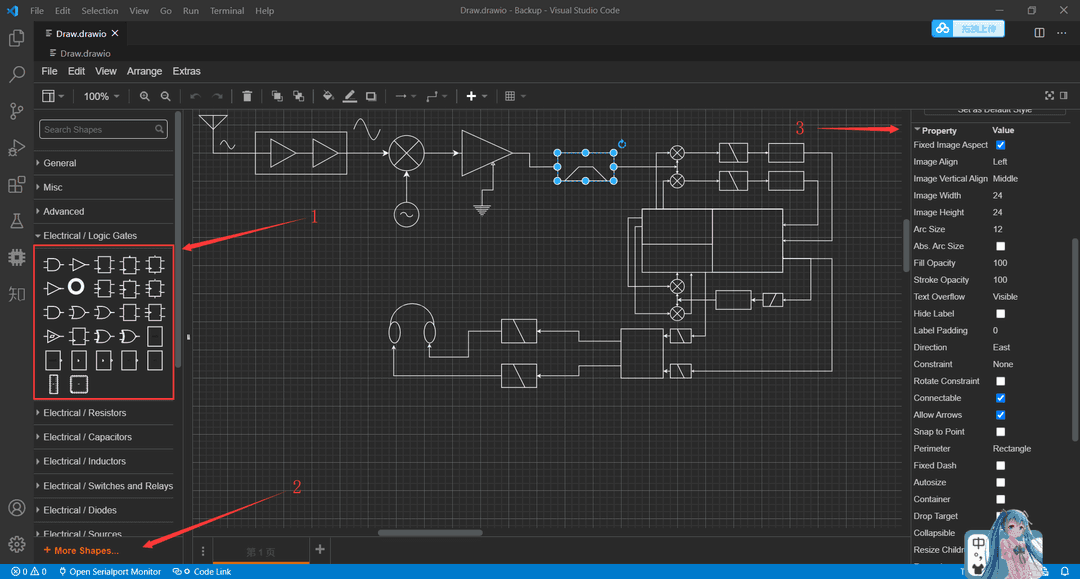This screenshot has width=1080, height=579.
Task: Open the zoom percentage dropdown
Action: pos(100,95)
